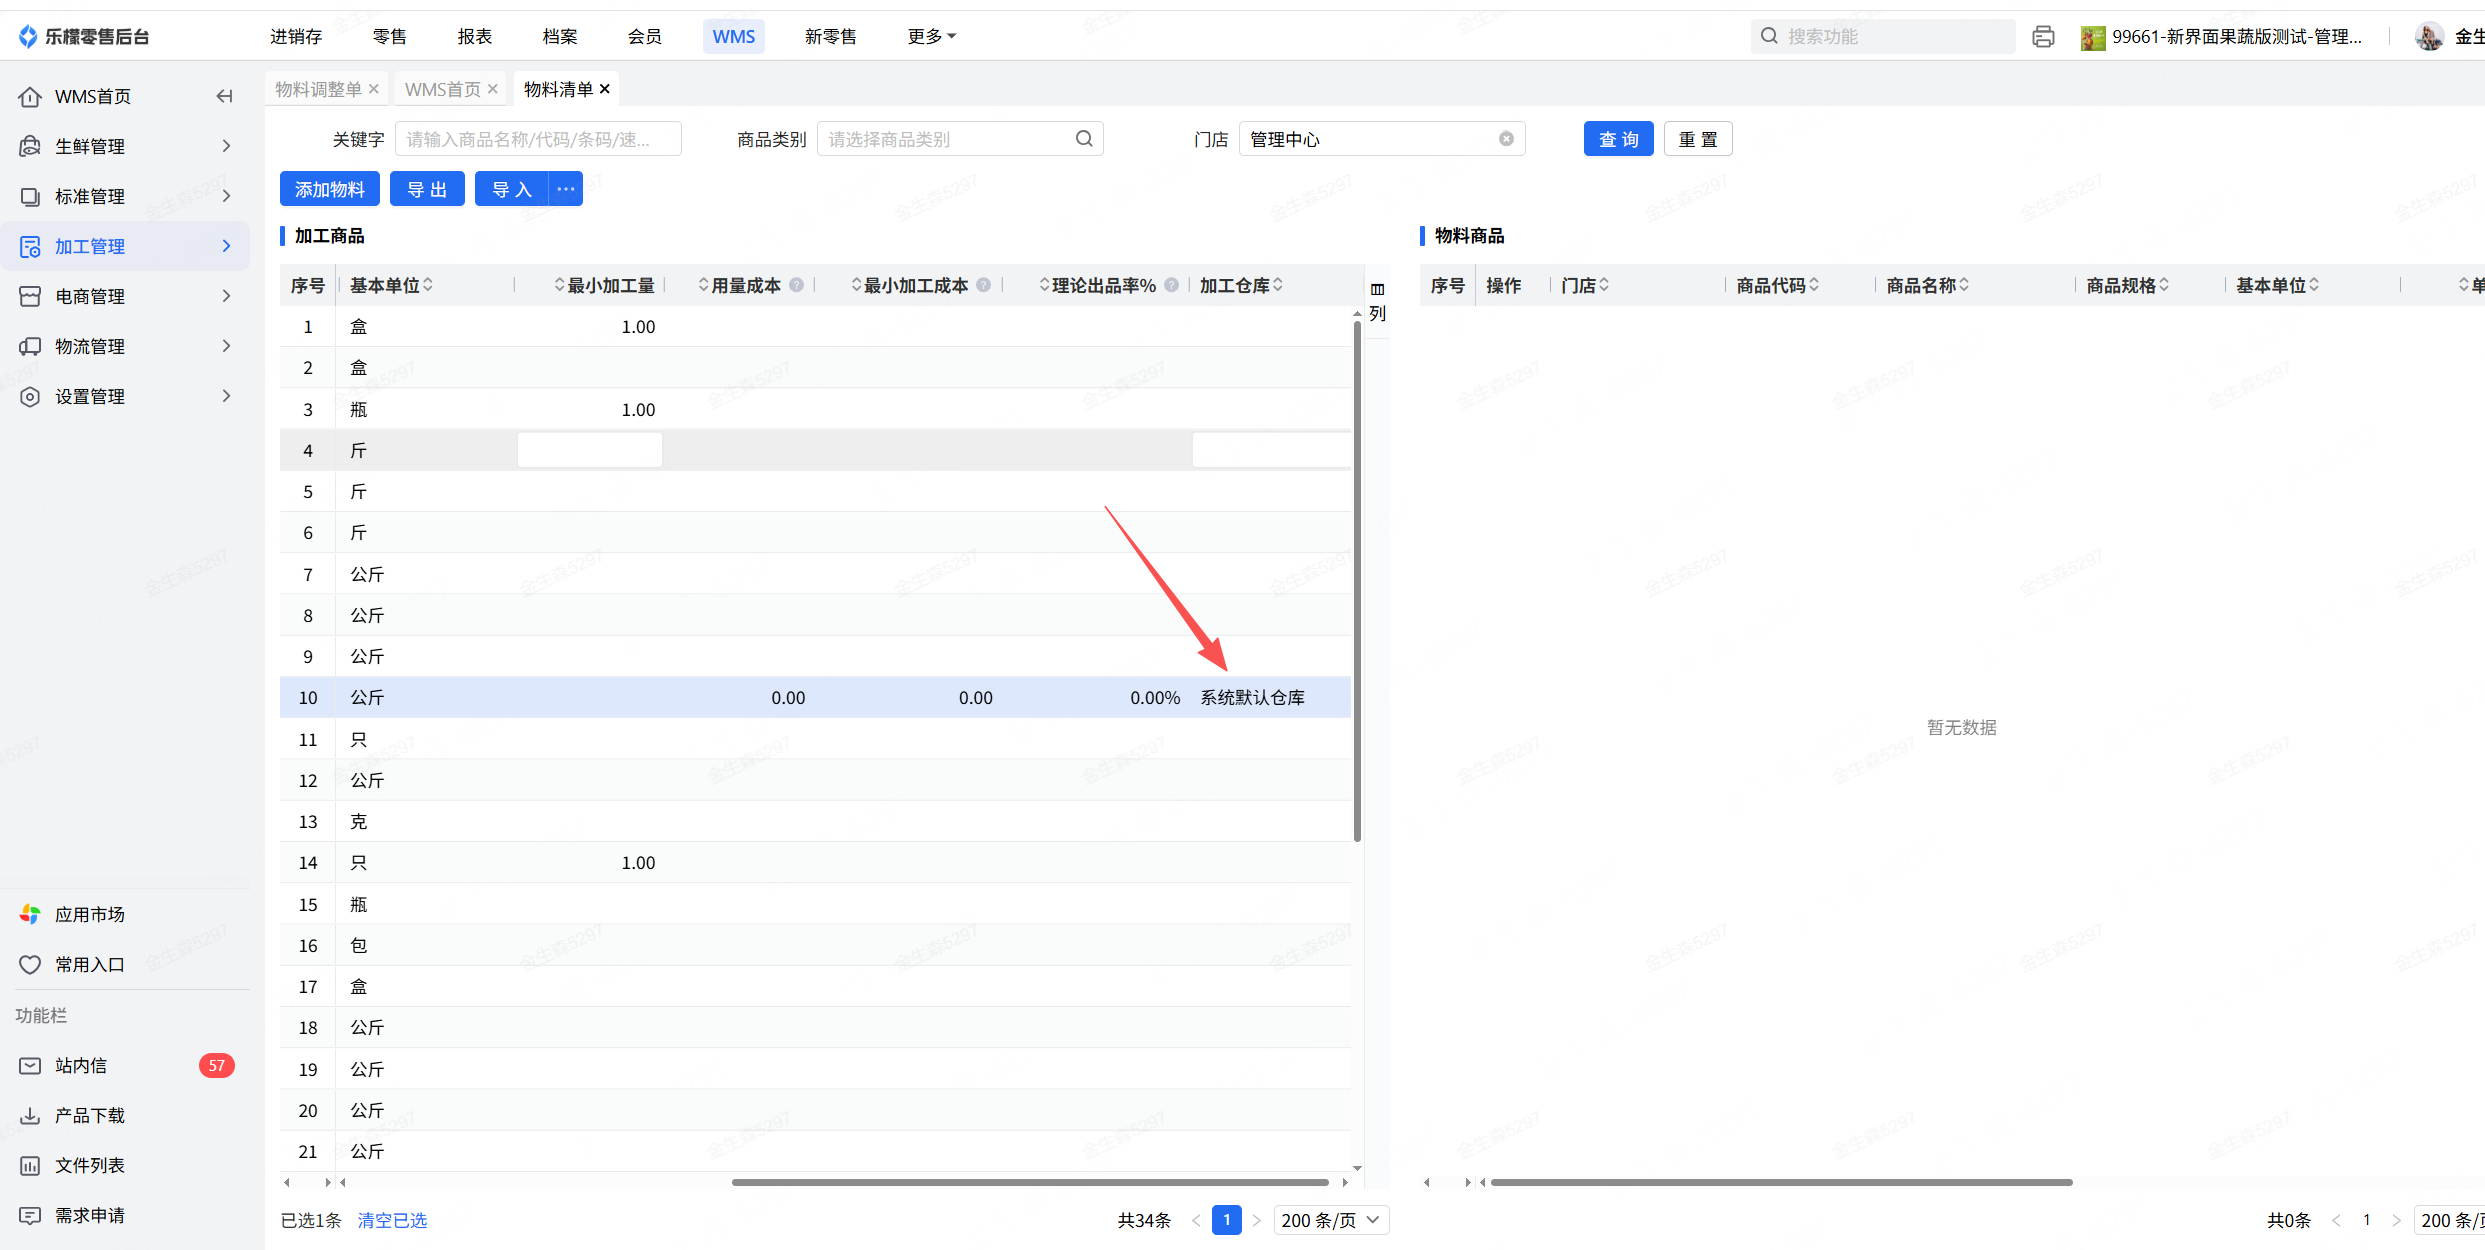
Task: Expand more options next to 导入
Action: 566,189
